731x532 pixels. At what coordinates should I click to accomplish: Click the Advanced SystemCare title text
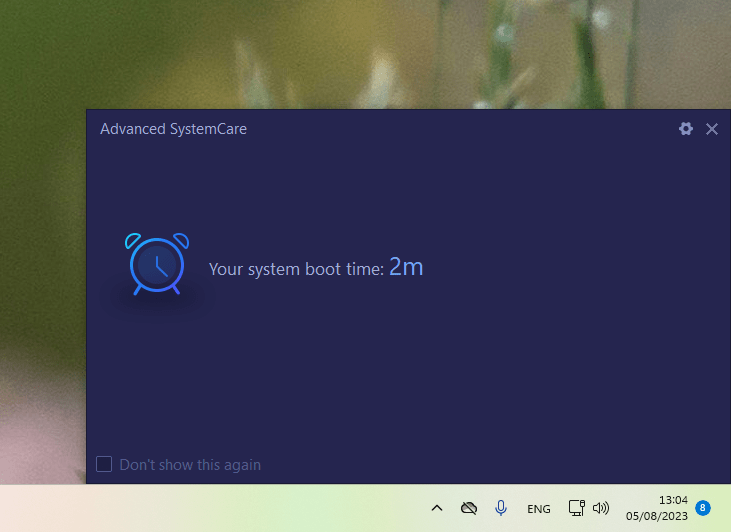[x=173, y=129]
